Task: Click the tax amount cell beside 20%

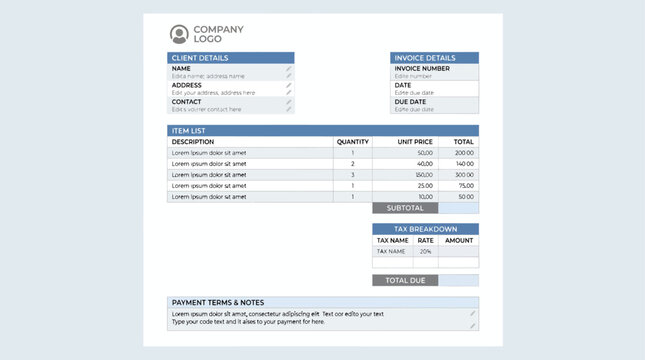Action: 459,251
